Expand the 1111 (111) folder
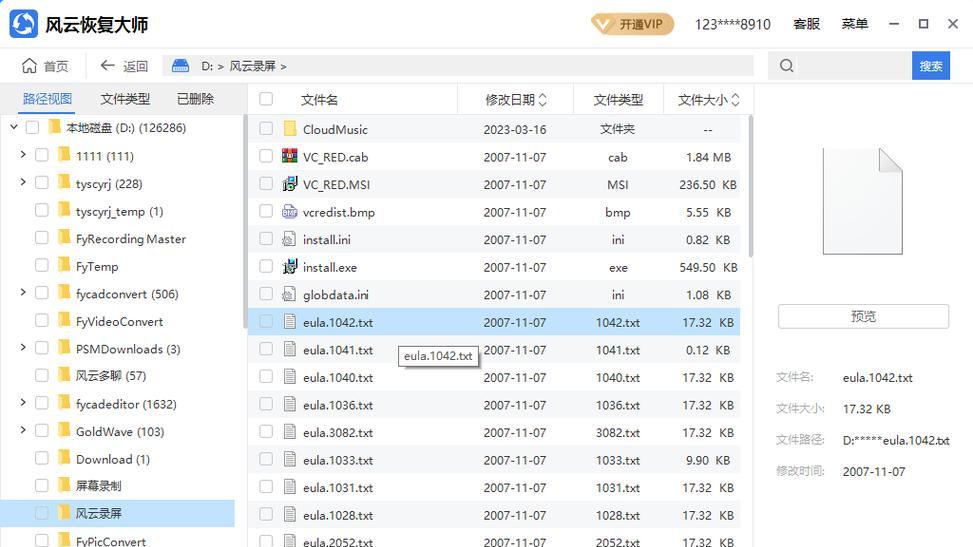Image resolution: width=973 pixels, height=547 pixels. (23, 154)
